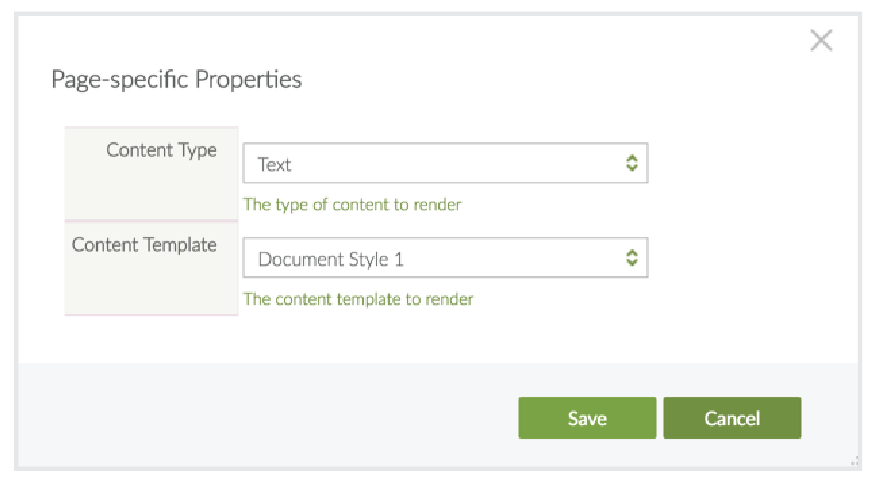
Task: Select the 'Document Style 1' template value
Action: pos(331,260)
